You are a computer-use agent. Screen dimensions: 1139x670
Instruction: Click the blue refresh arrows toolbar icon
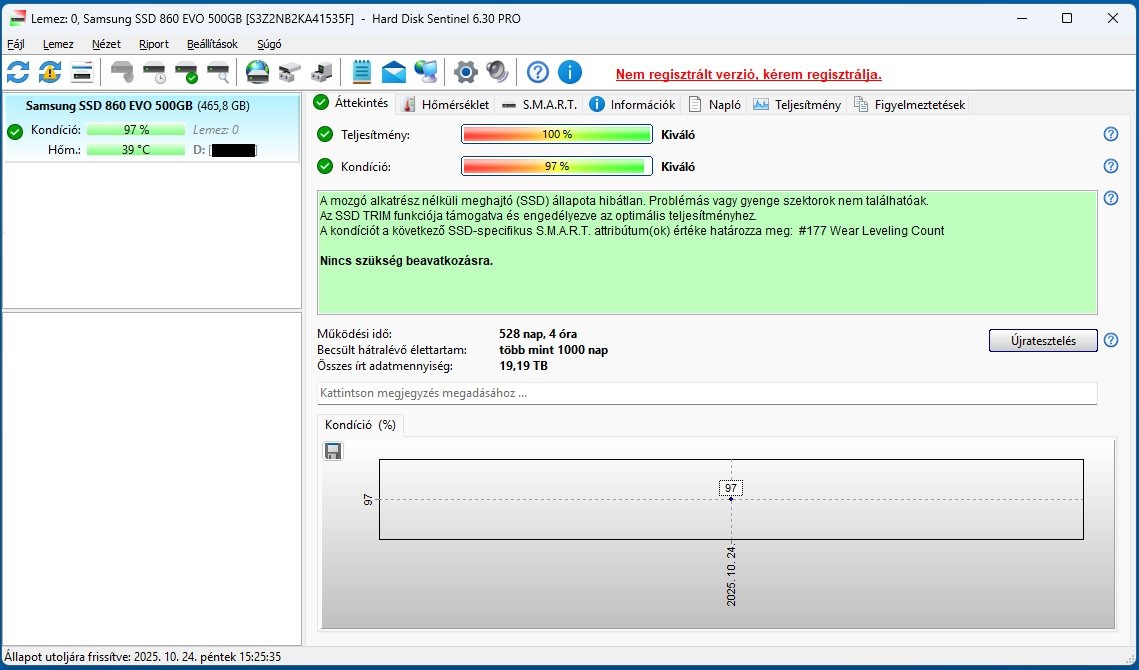(18, 72)
